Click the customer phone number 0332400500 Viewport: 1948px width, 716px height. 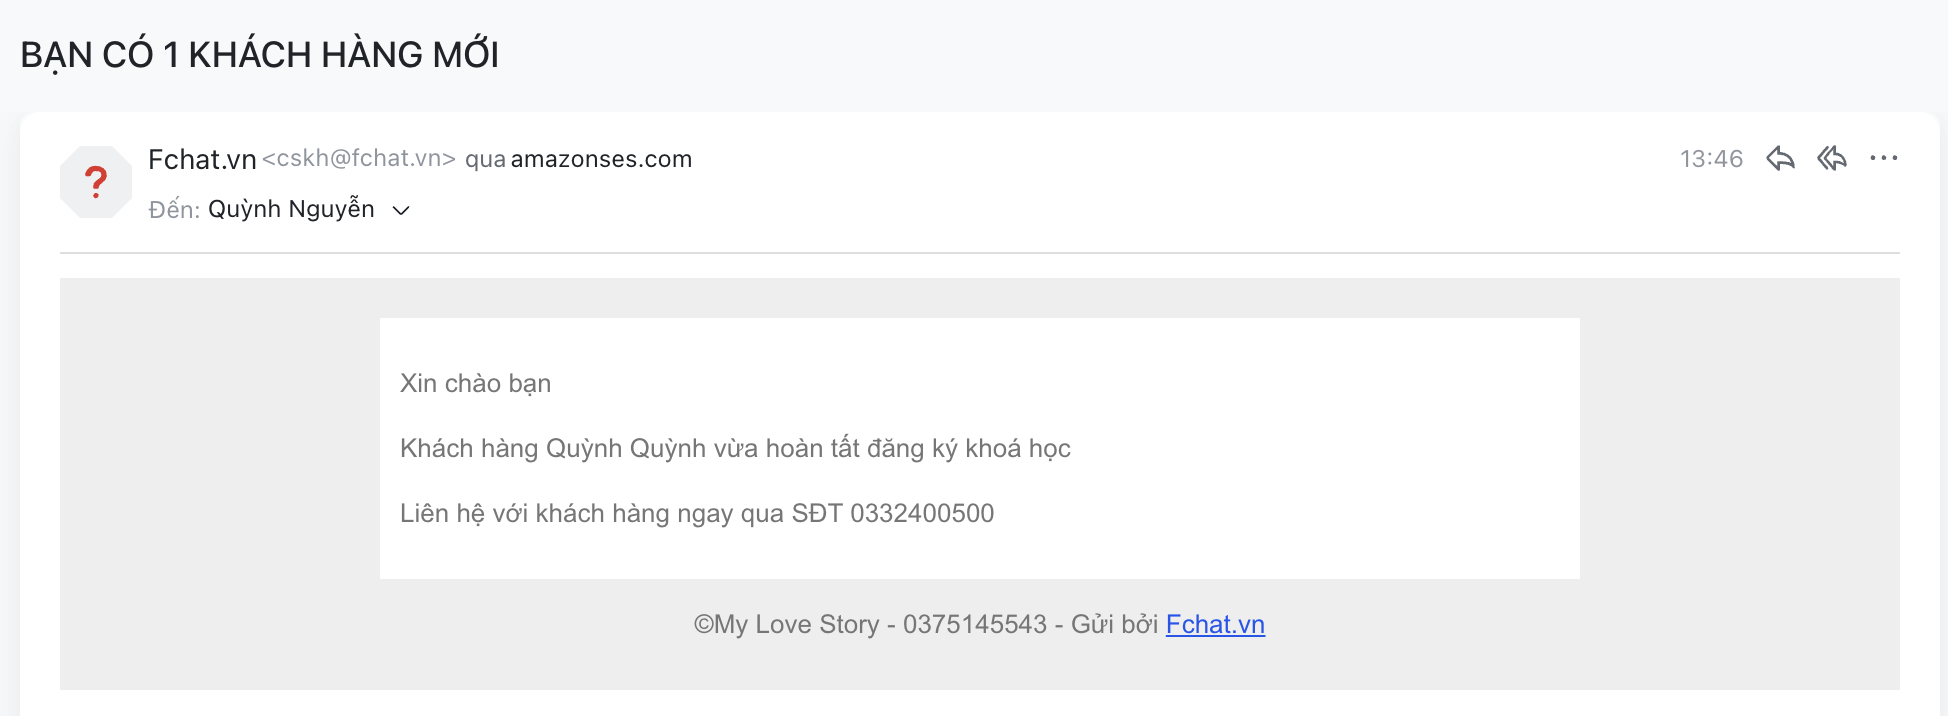tap(921, 513)
